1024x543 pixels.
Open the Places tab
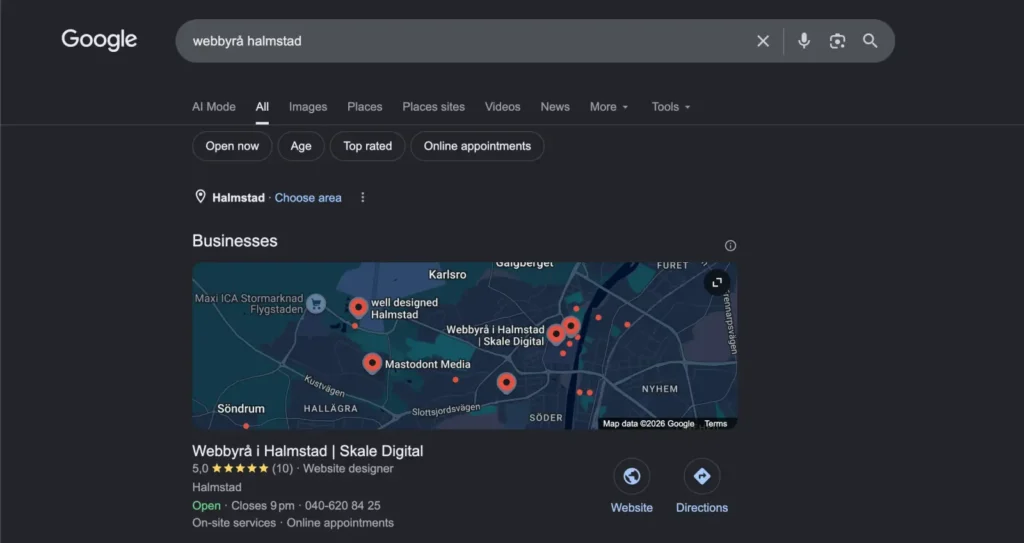click(364, 107)
